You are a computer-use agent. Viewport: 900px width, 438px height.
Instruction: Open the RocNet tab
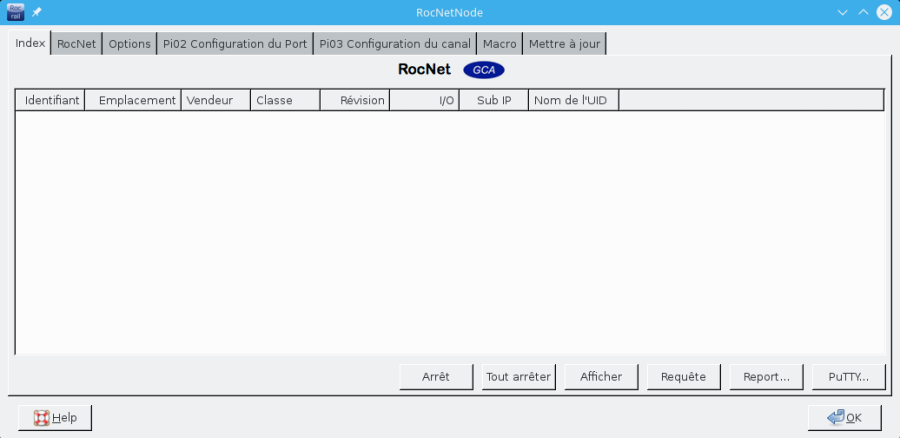(77, 44)
